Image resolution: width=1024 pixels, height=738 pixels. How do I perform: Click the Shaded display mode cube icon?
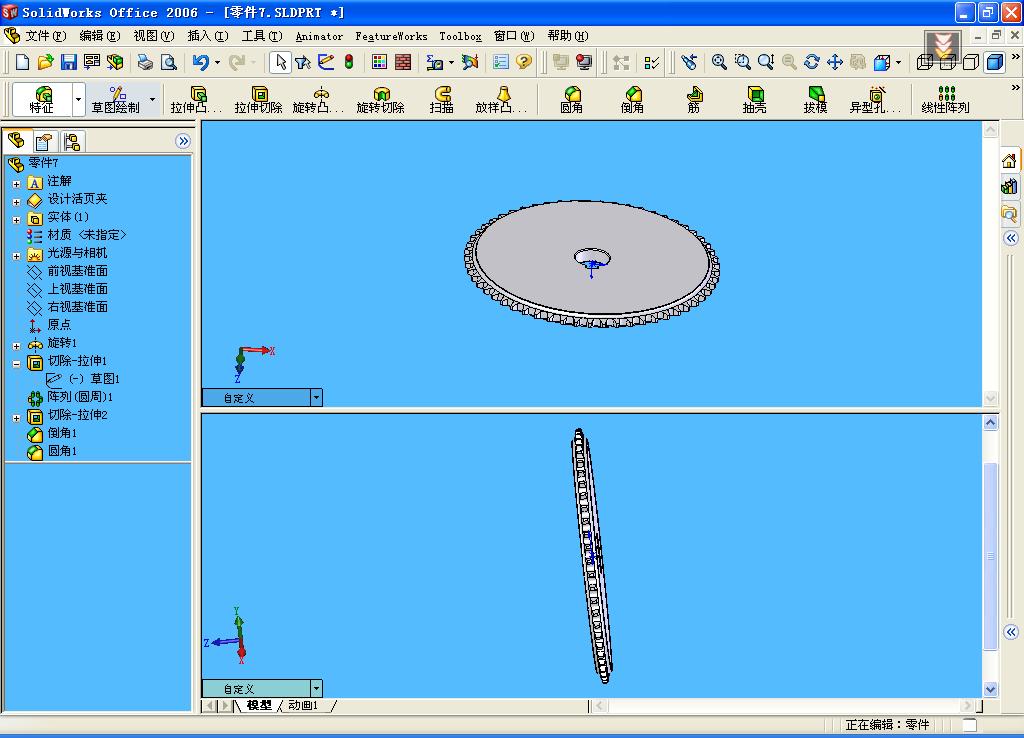995,62
